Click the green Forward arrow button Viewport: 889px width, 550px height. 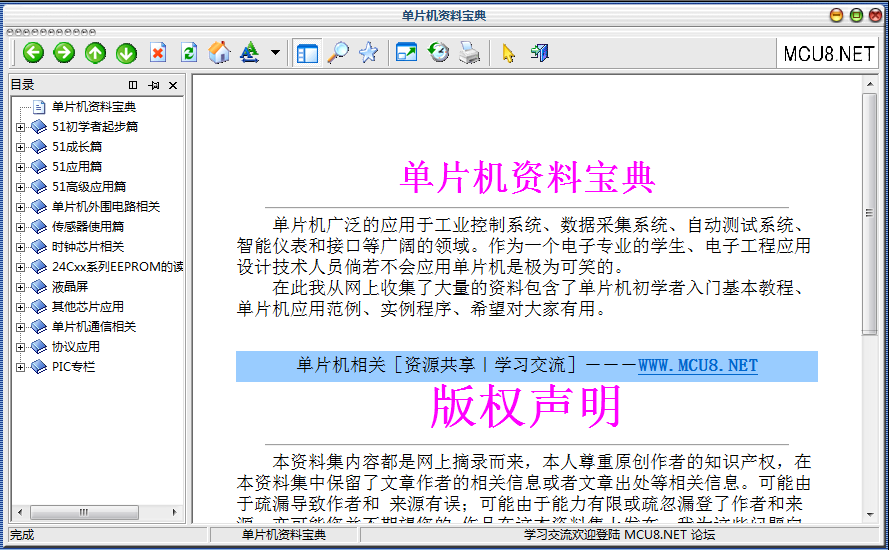tap(64, 53)
